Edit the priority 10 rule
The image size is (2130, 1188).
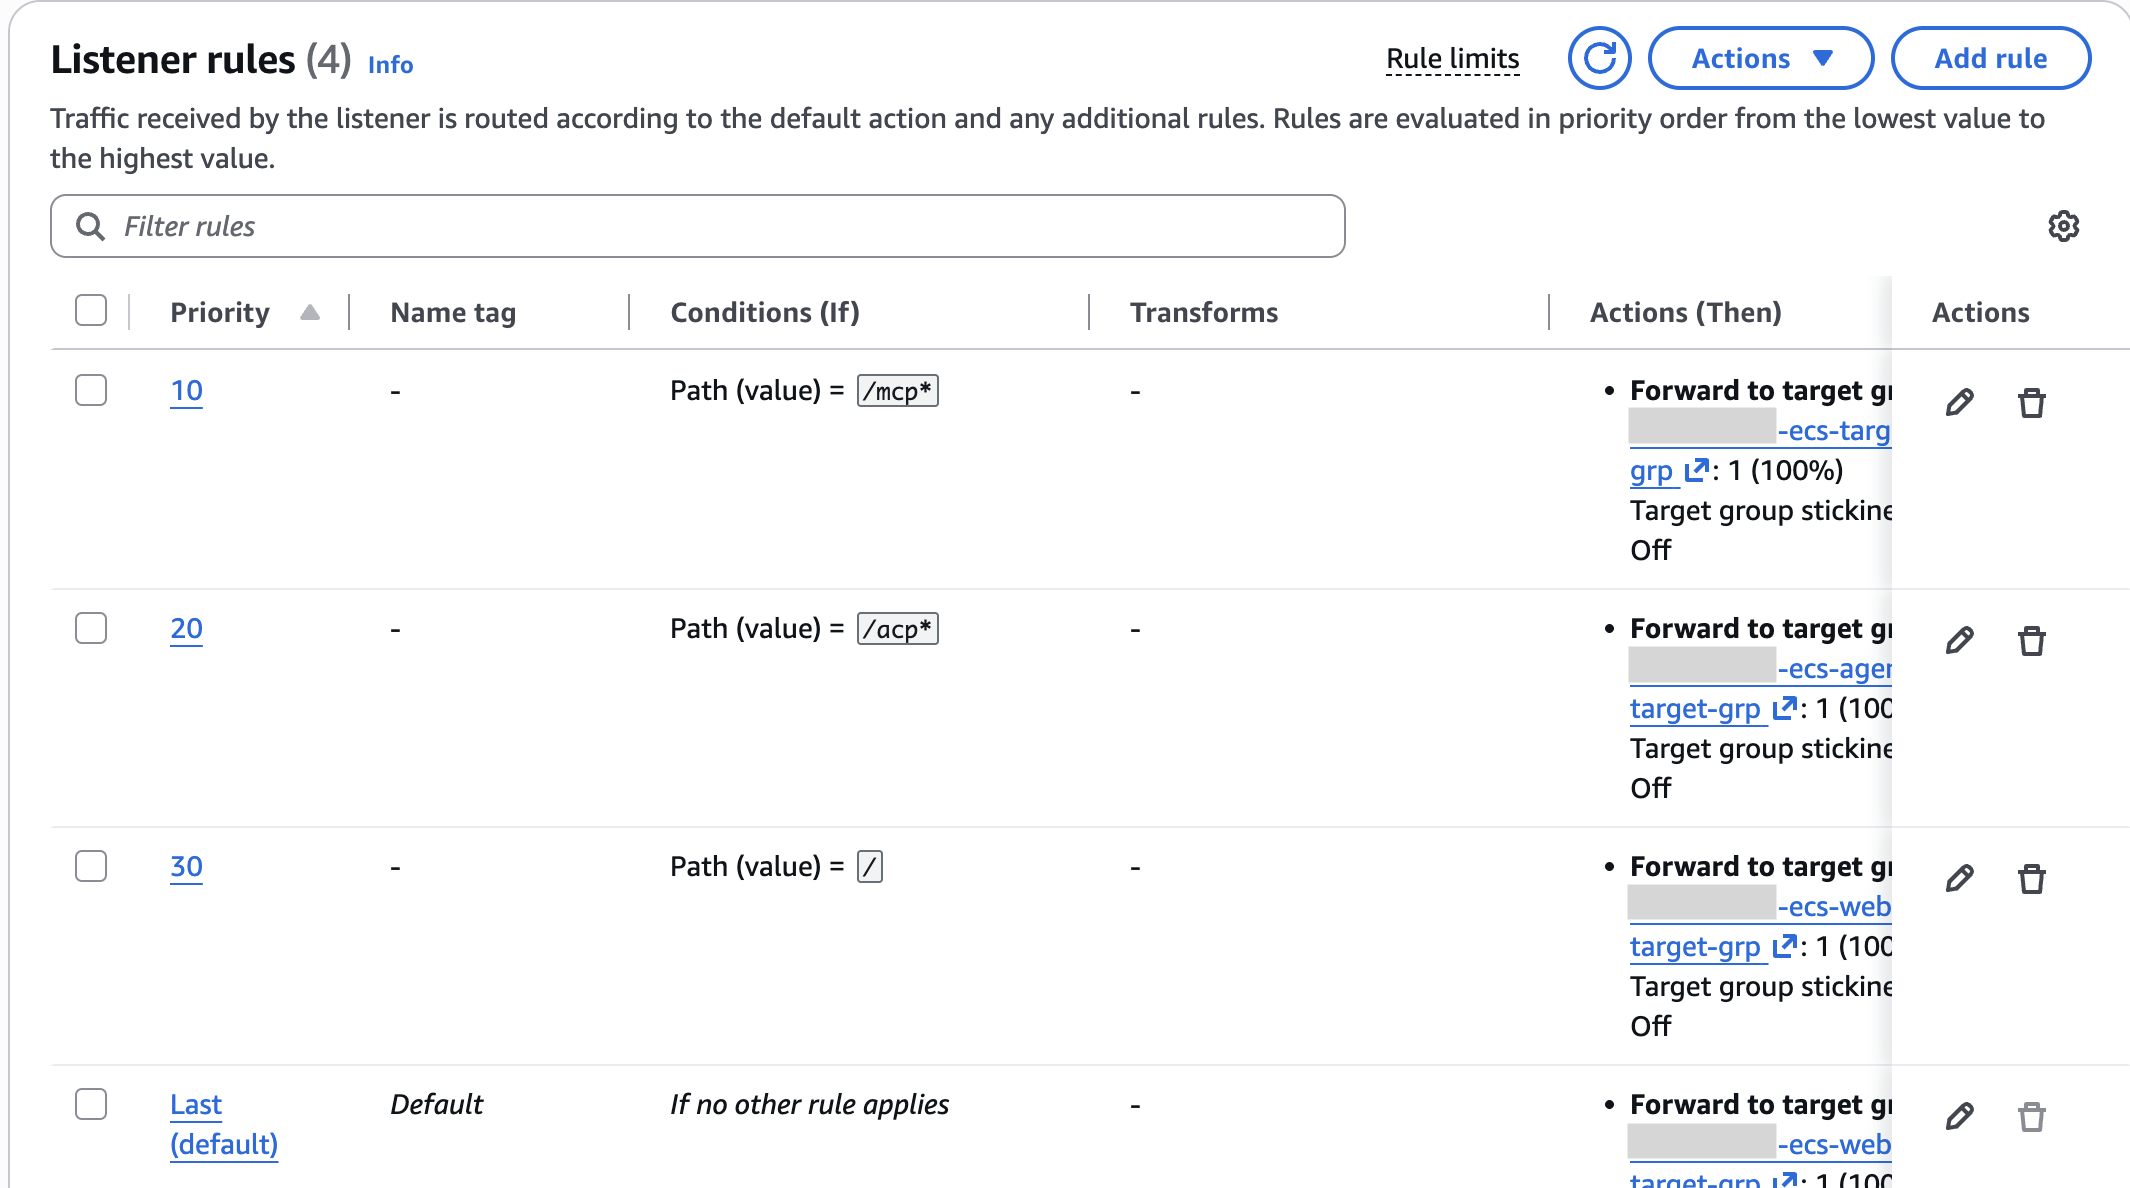click(1960, 403)
